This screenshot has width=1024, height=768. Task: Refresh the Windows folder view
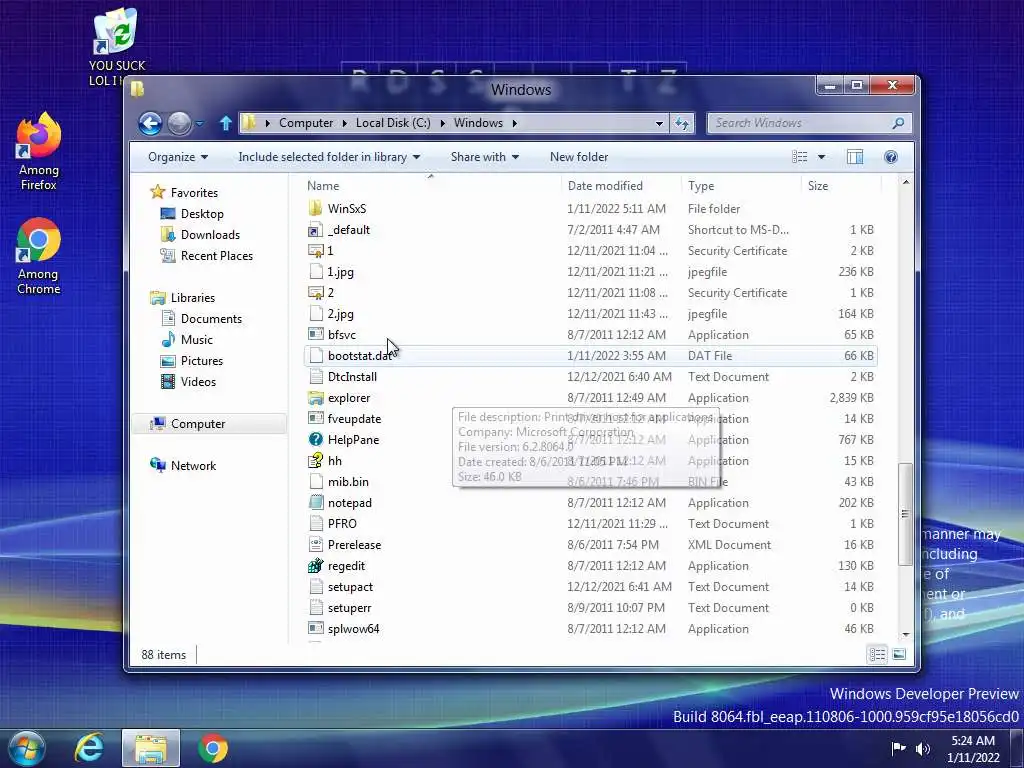click(x=682, y=123)
